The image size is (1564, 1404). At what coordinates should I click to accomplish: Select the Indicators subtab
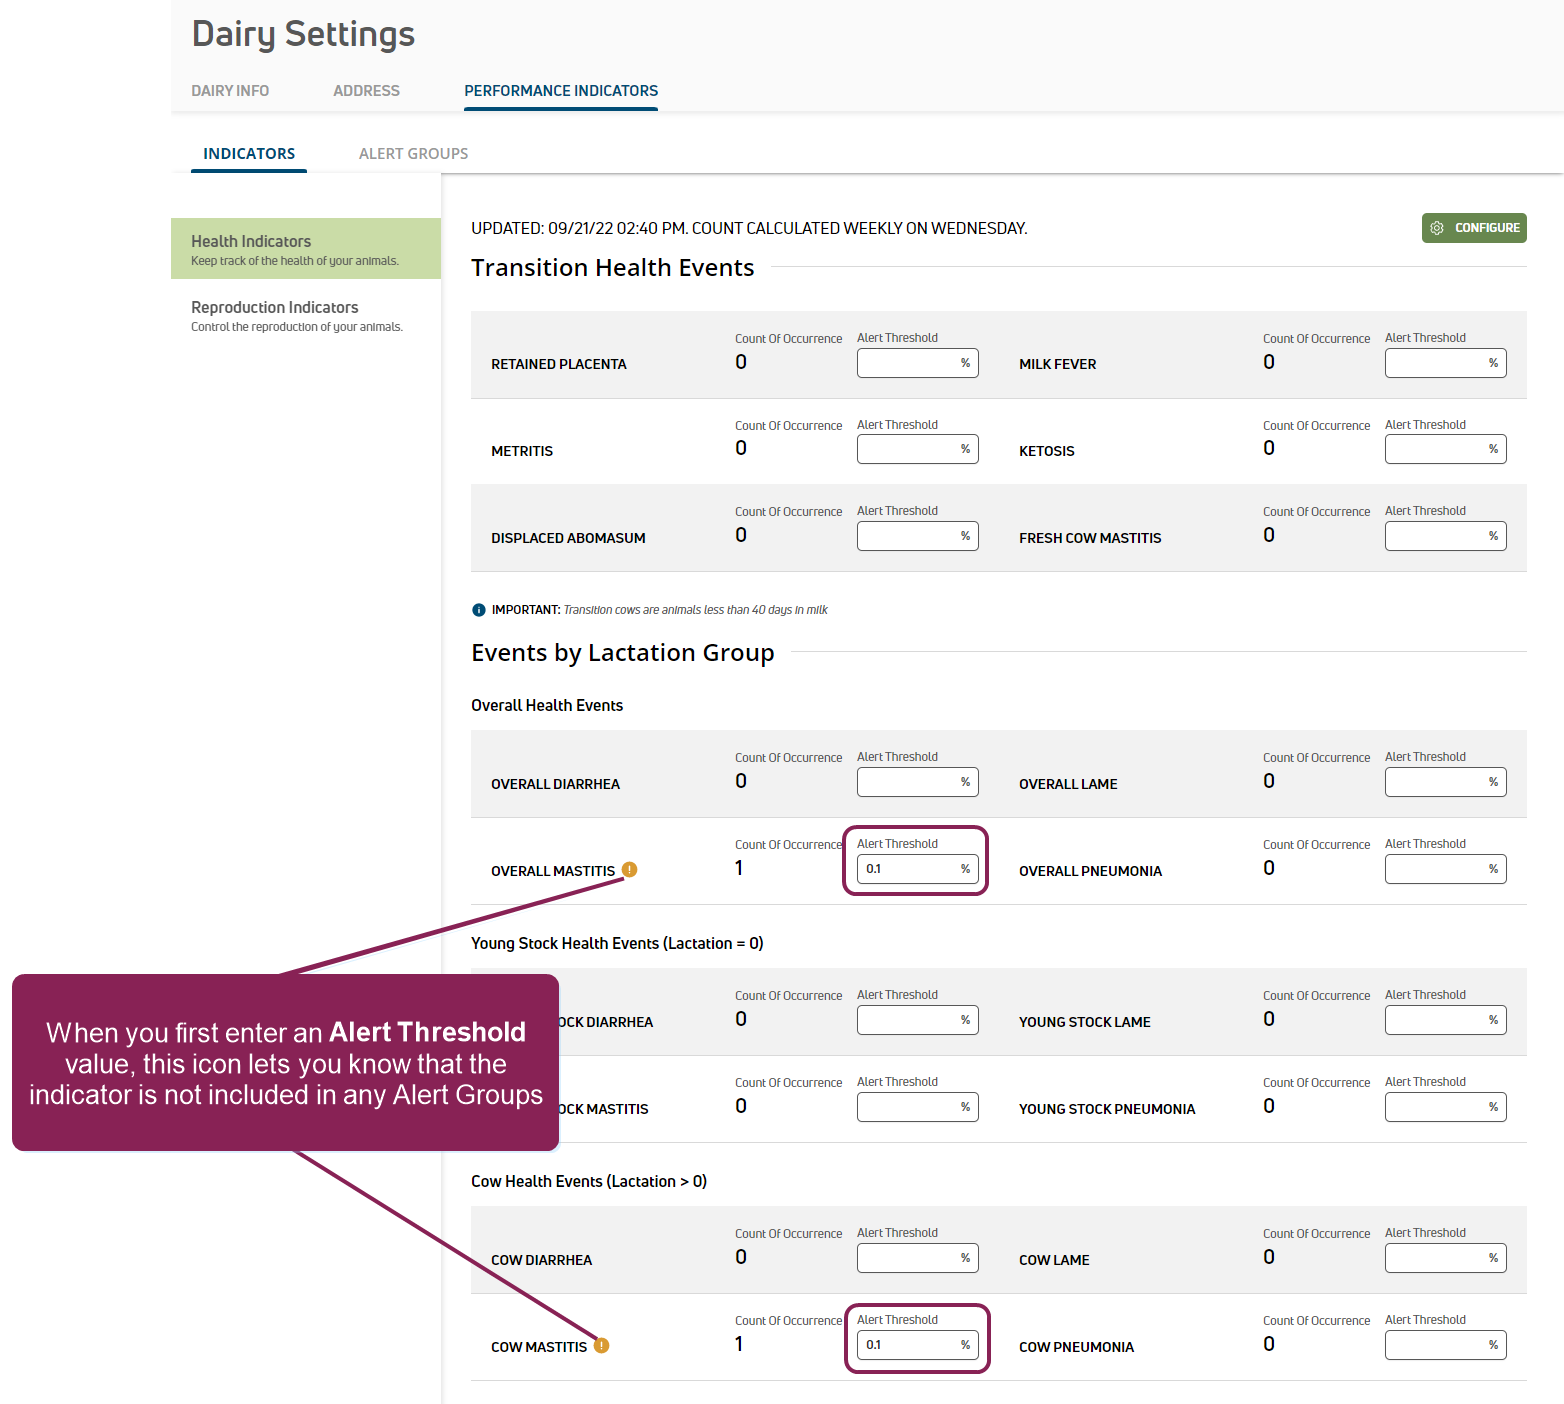249,154
